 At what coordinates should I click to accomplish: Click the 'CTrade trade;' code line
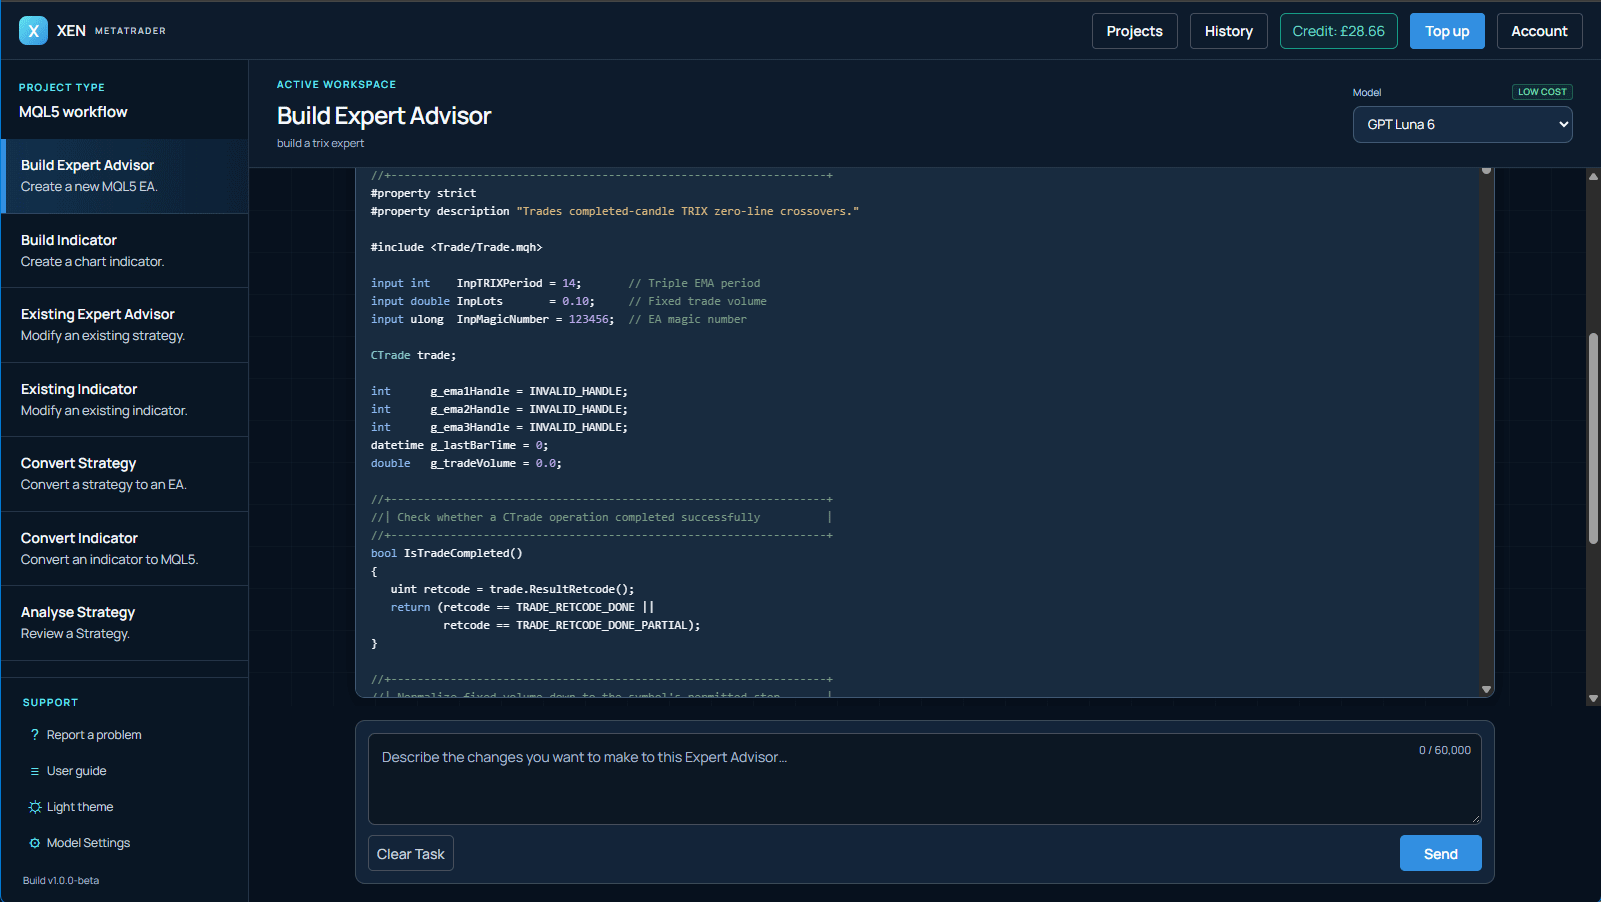[413, 355]
